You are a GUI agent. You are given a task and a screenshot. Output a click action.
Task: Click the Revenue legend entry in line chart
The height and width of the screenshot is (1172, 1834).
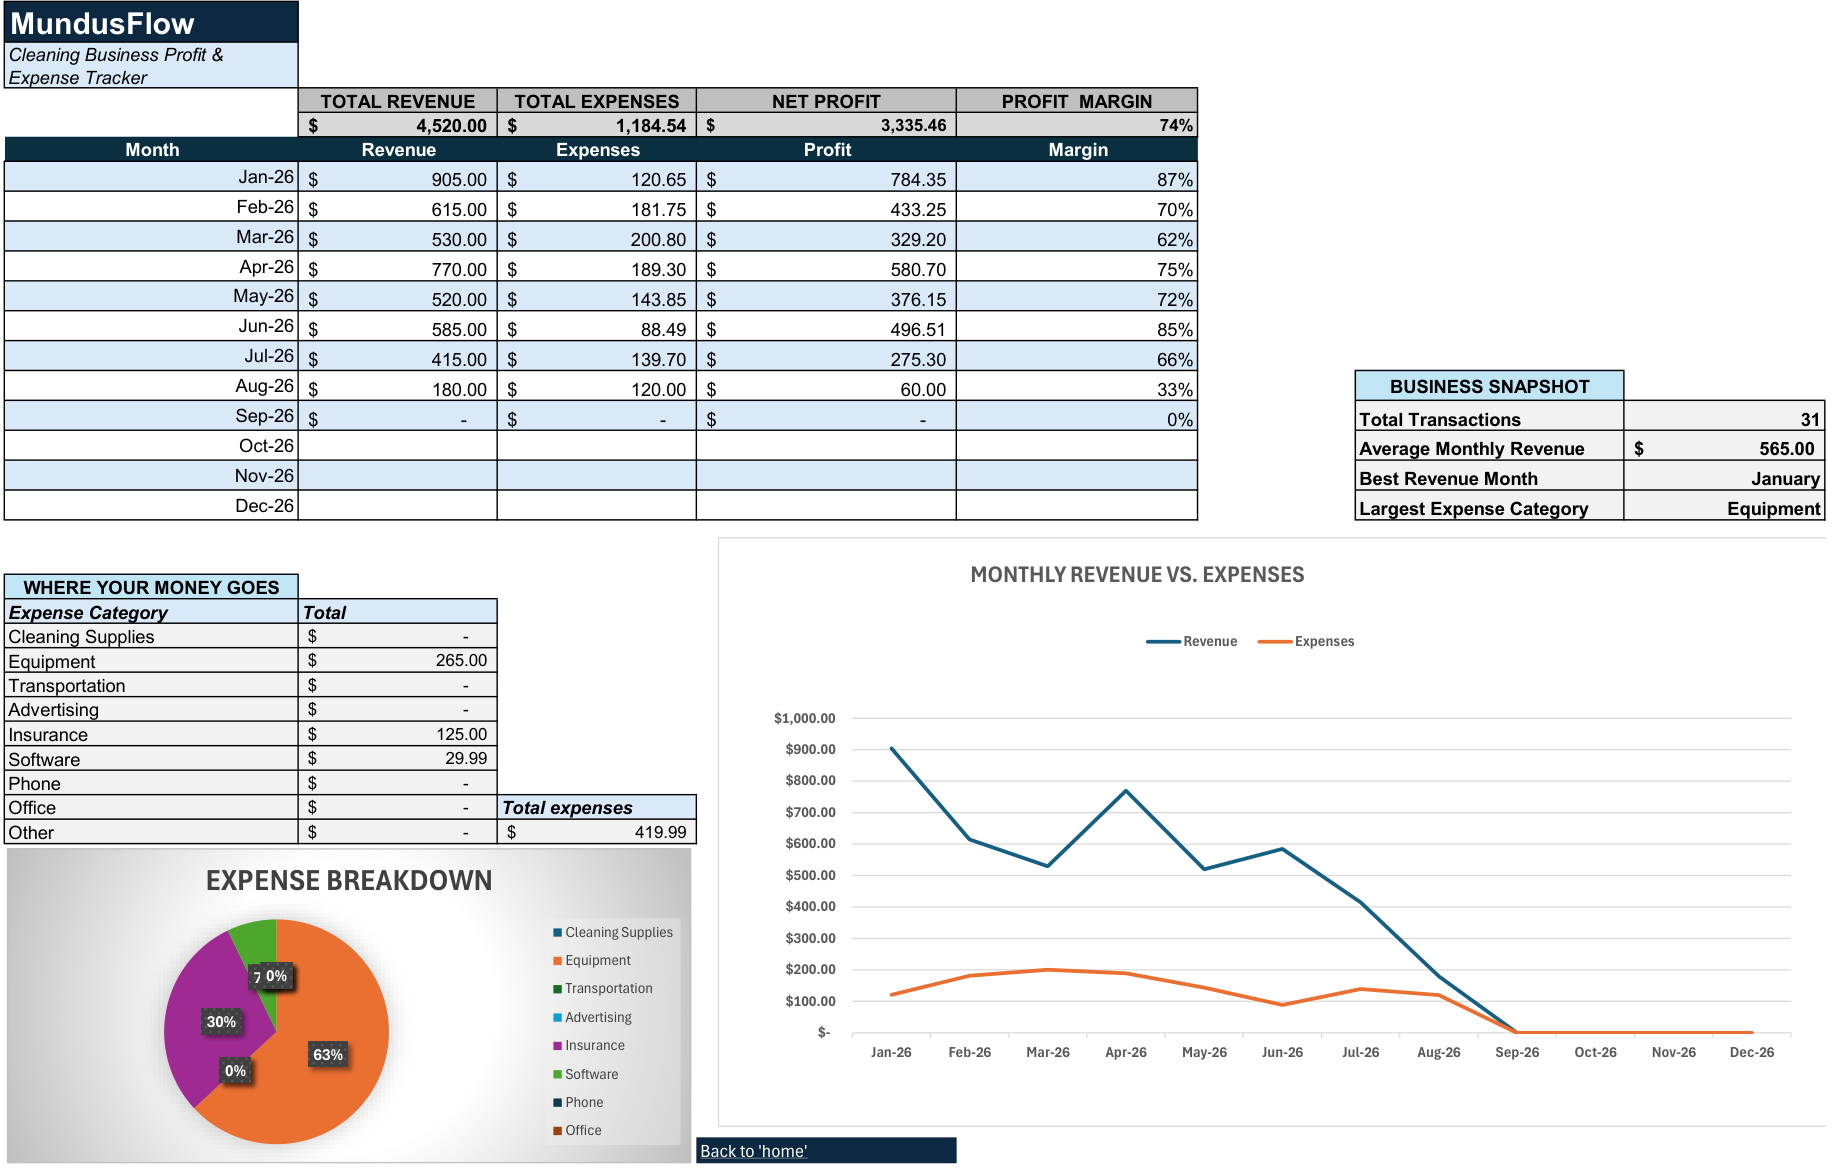point(1192,641)
